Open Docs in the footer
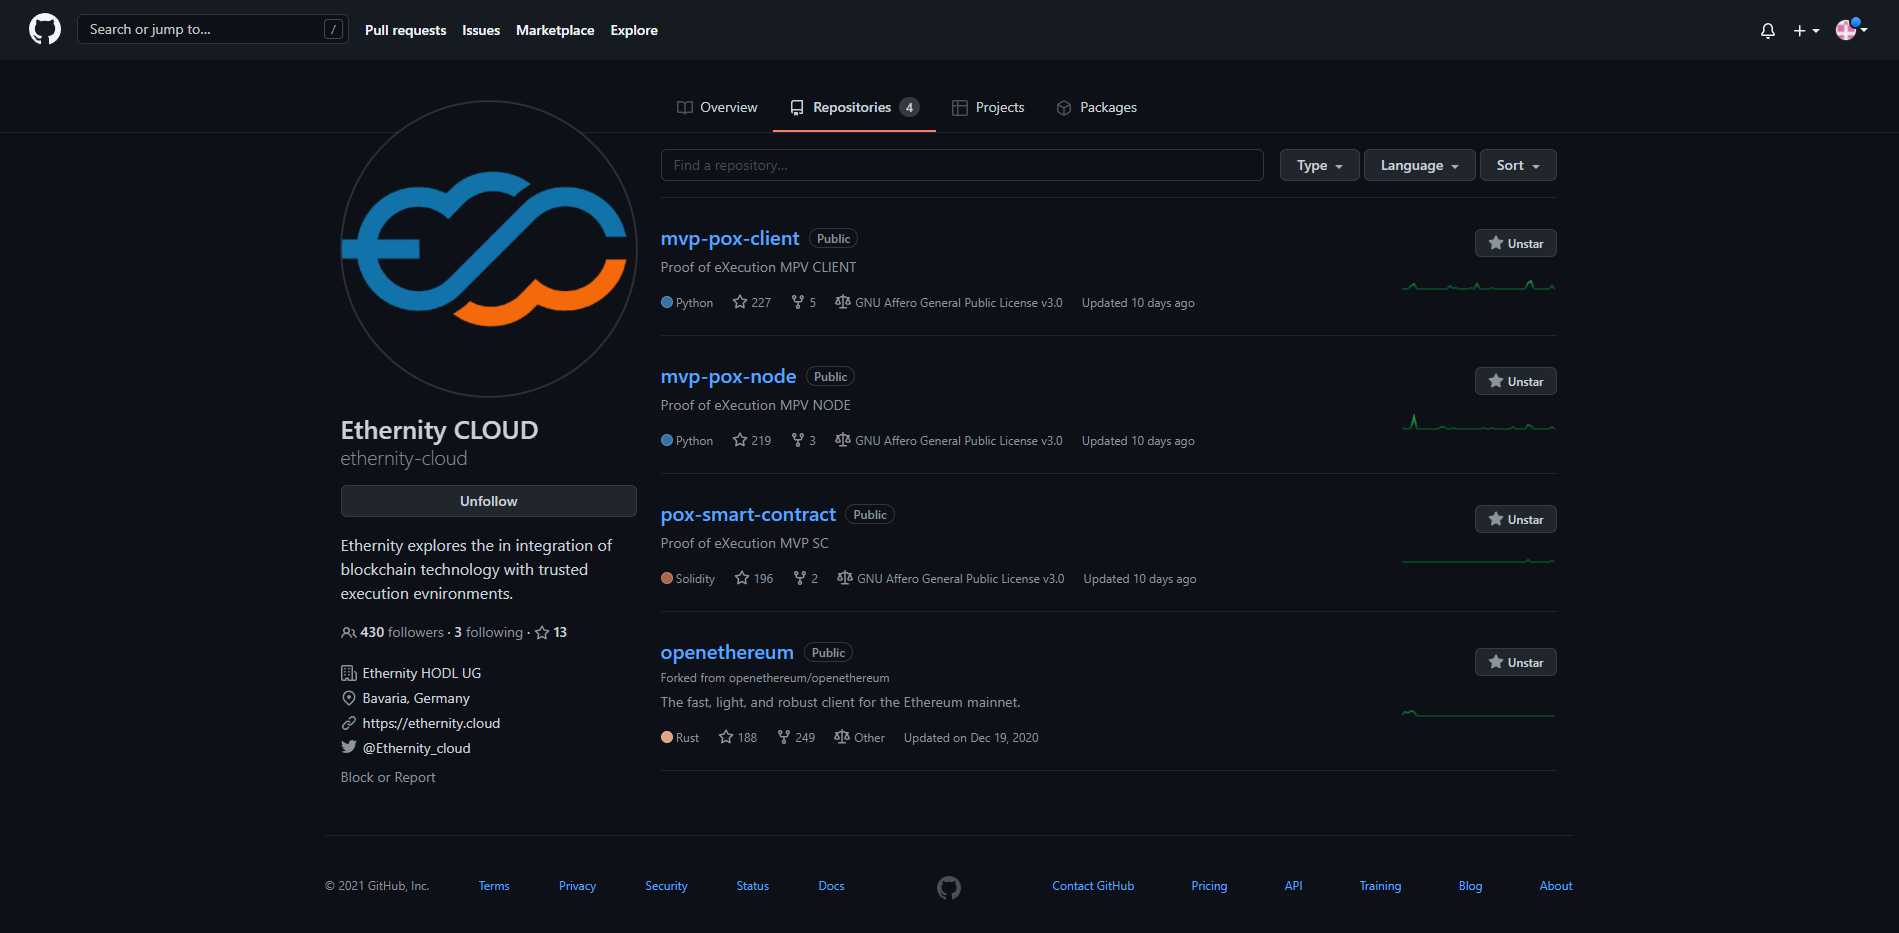The height and width of the screenshot is (933, 1899). (x=831, y=886)
